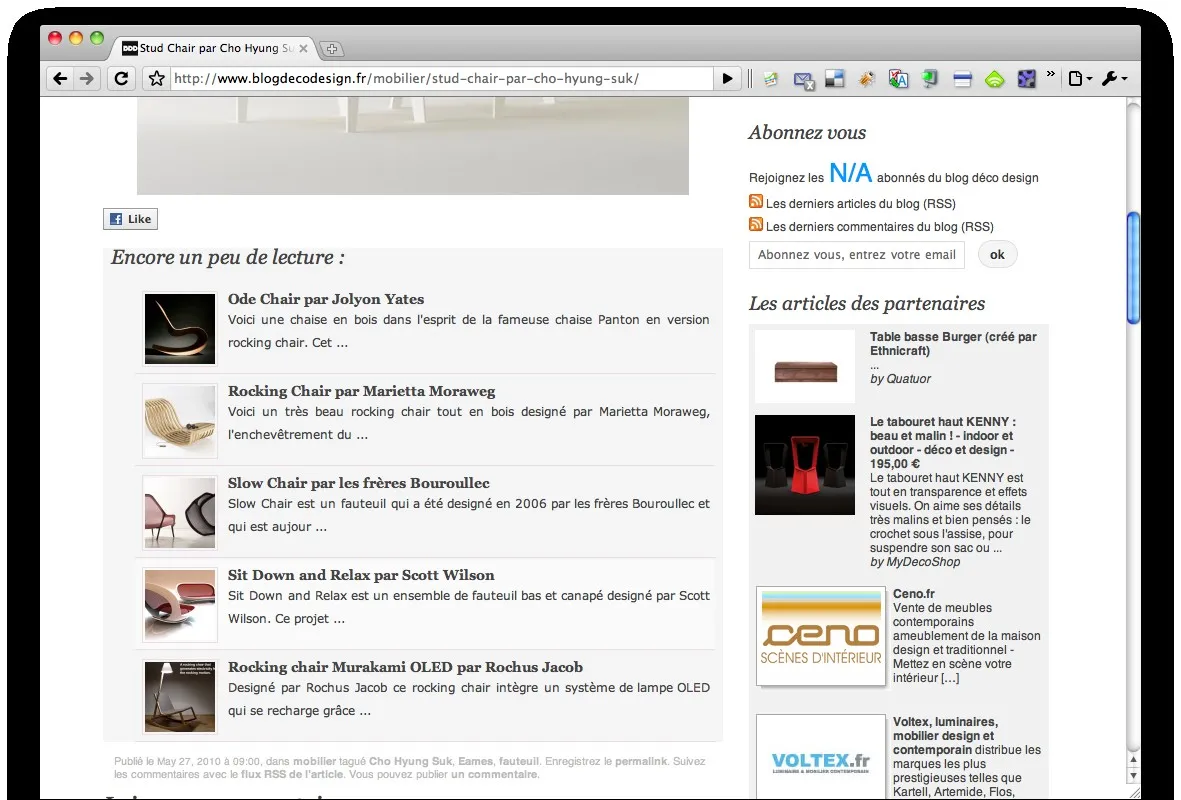Image resolution: width=1181 pixels, height=800 pixels.
Task: Open the Rocking Chair par Marietta Moraweg article
Action: click(x=362, y=391)
